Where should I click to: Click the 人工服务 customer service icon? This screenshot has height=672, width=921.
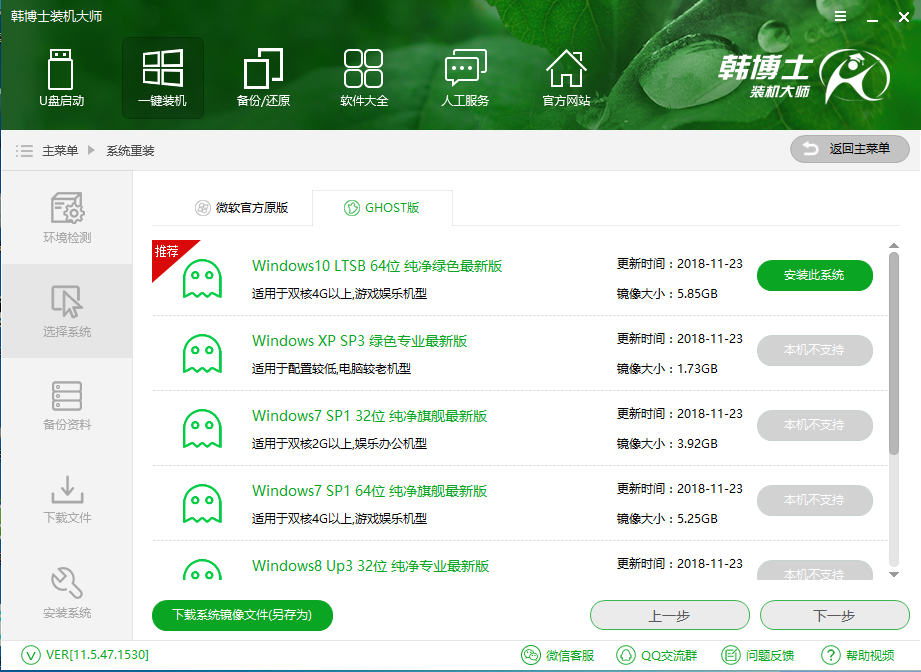pos(465,77)
